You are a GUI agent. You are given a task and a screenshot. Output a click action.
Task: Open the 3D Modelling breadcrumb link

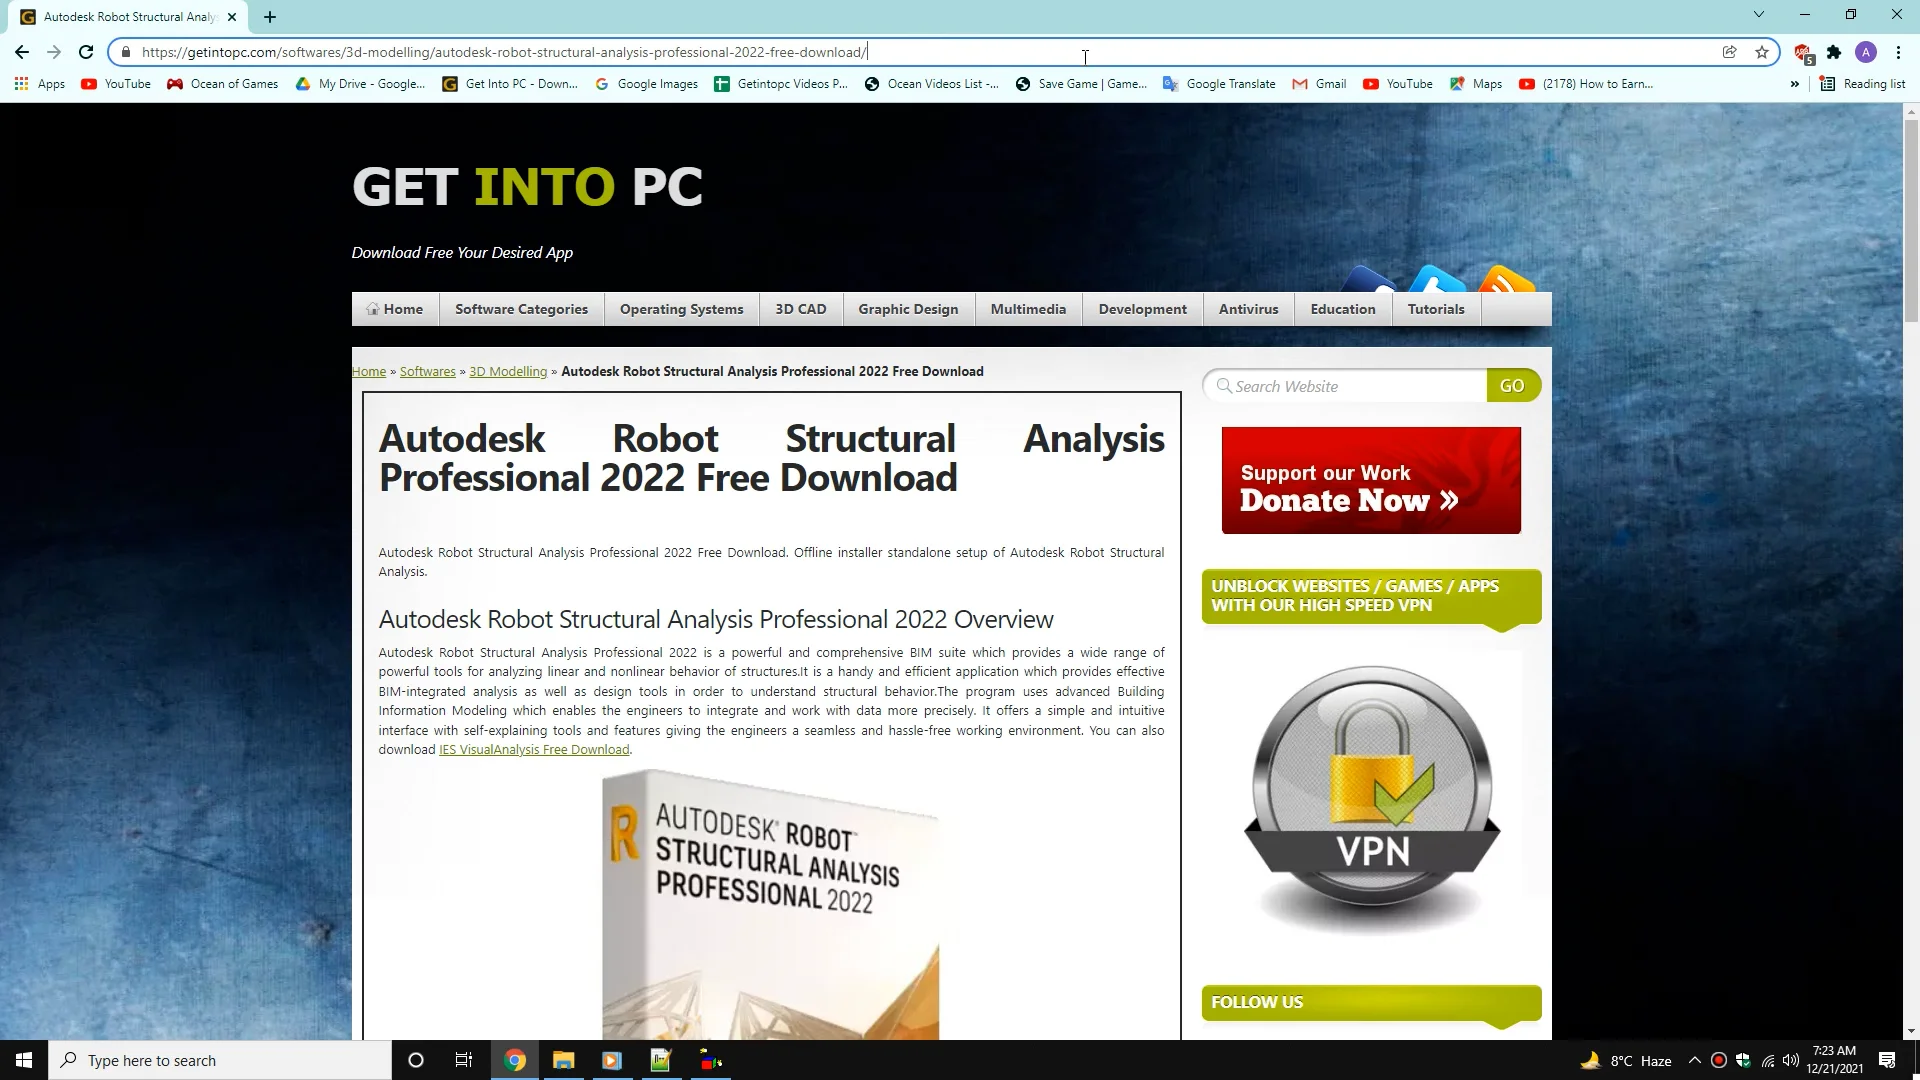[x=508, y=371]
